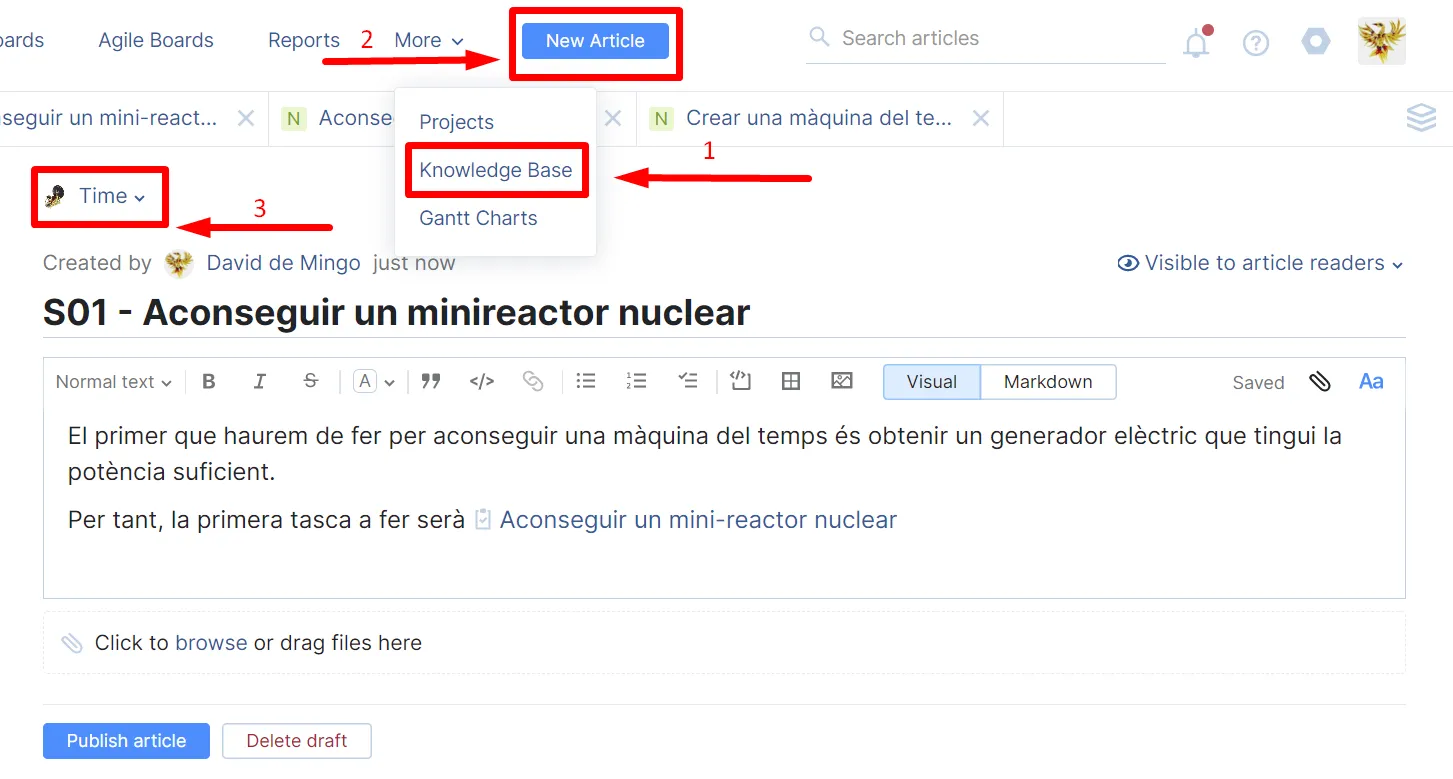Toggle the Aa text size option
The width and height of the screenshot is (1453, 779).
click(1371, 381)
